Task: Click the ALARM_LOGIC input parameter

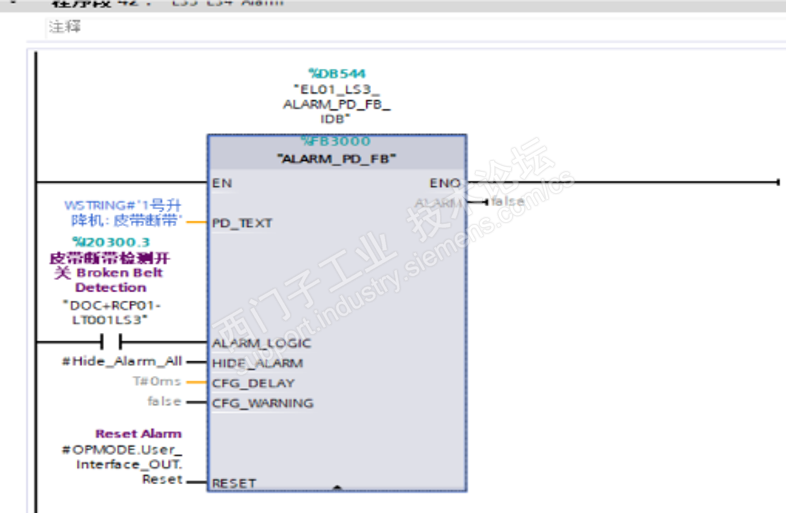Action: pos(261,344)
